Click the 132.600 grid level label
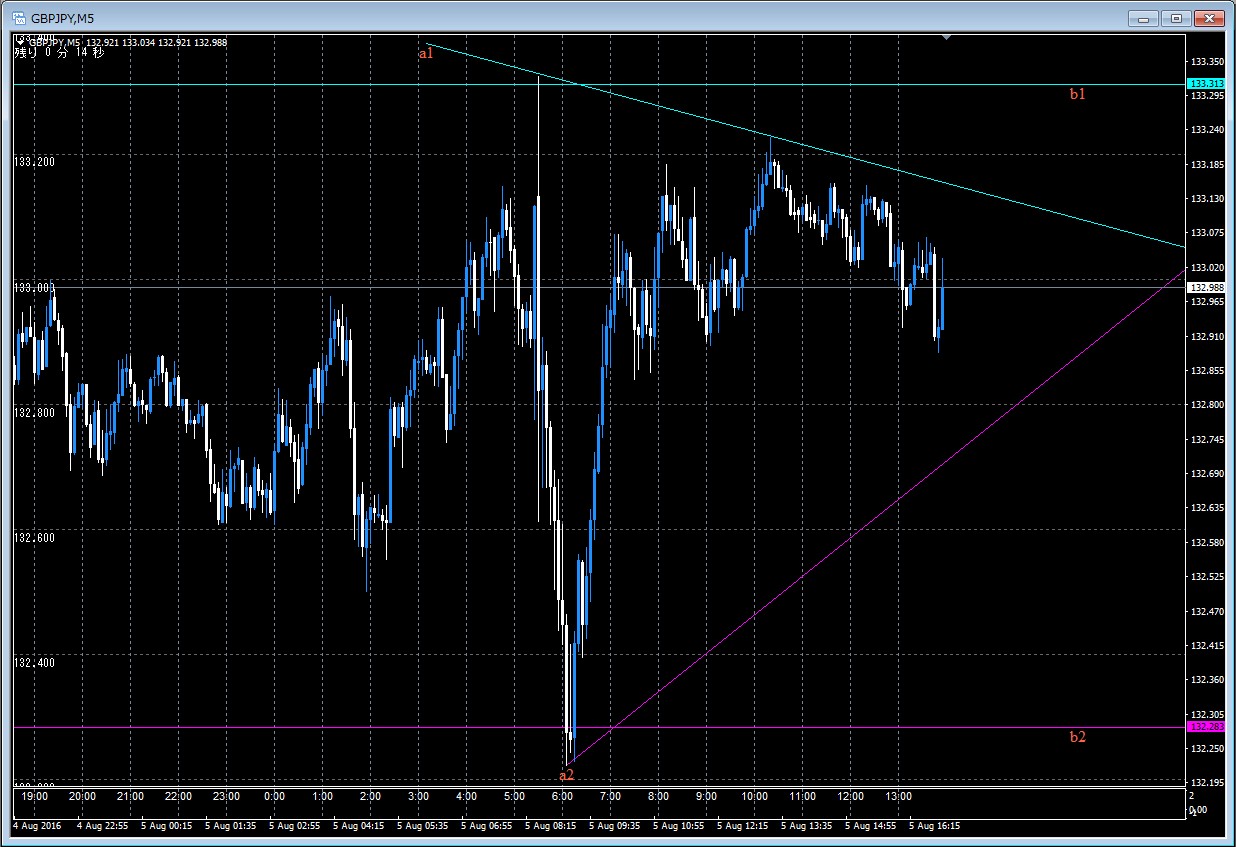The height and width of the screenshot is (847, 1236). click(x=34, y=537)
